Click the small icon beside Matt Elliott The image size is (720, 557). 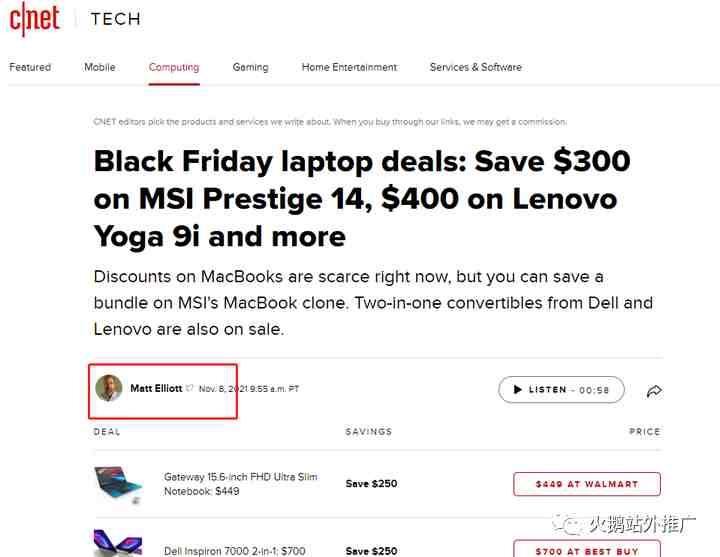[189, 388]
